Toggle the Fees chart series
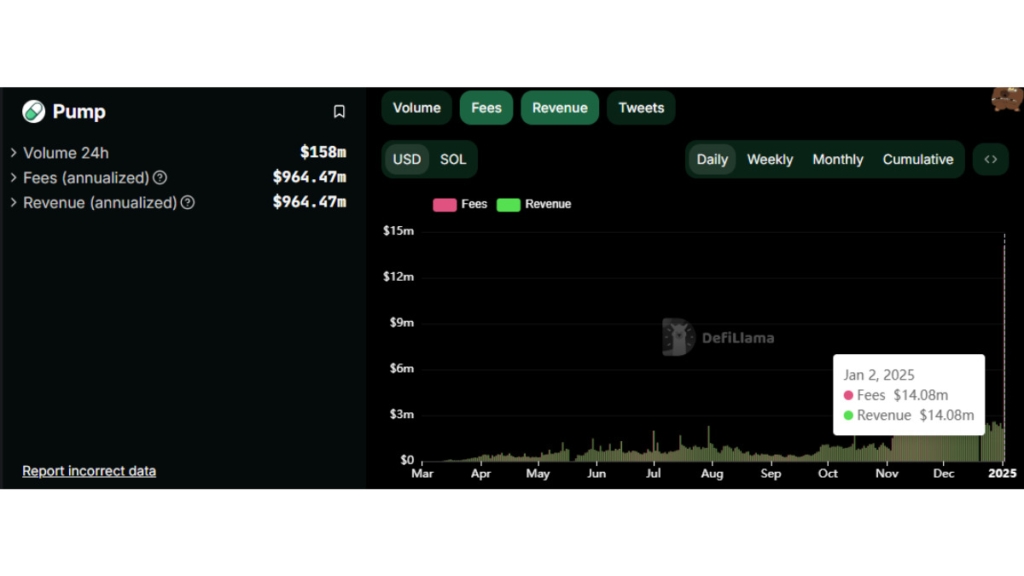1024x576 pixels. point(487,108)
